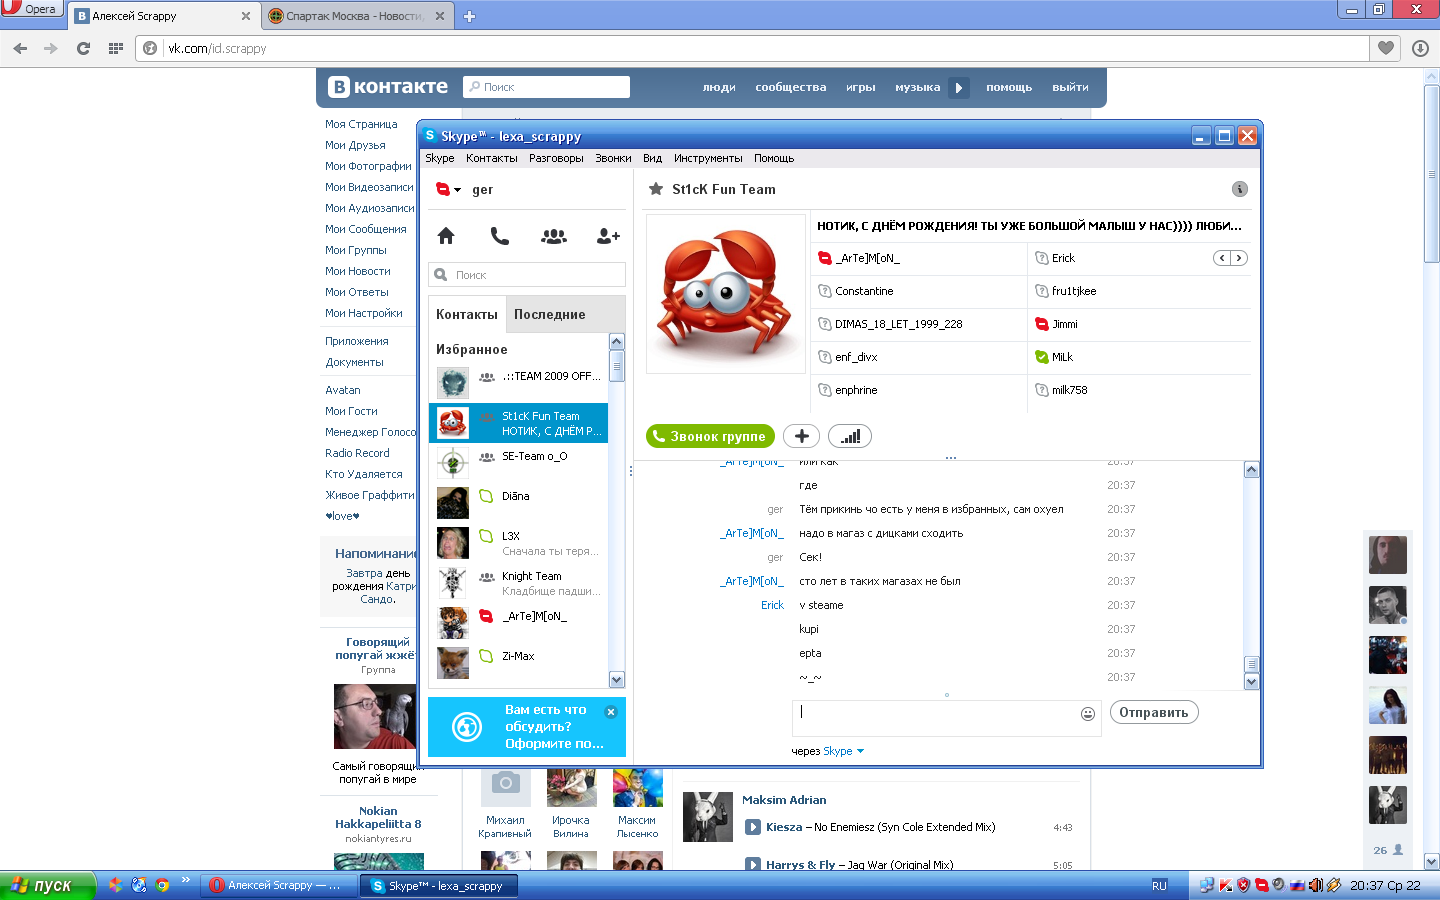1440x900 pixels.
Task: Close the Skype promo banner
Action: [611, 712]
